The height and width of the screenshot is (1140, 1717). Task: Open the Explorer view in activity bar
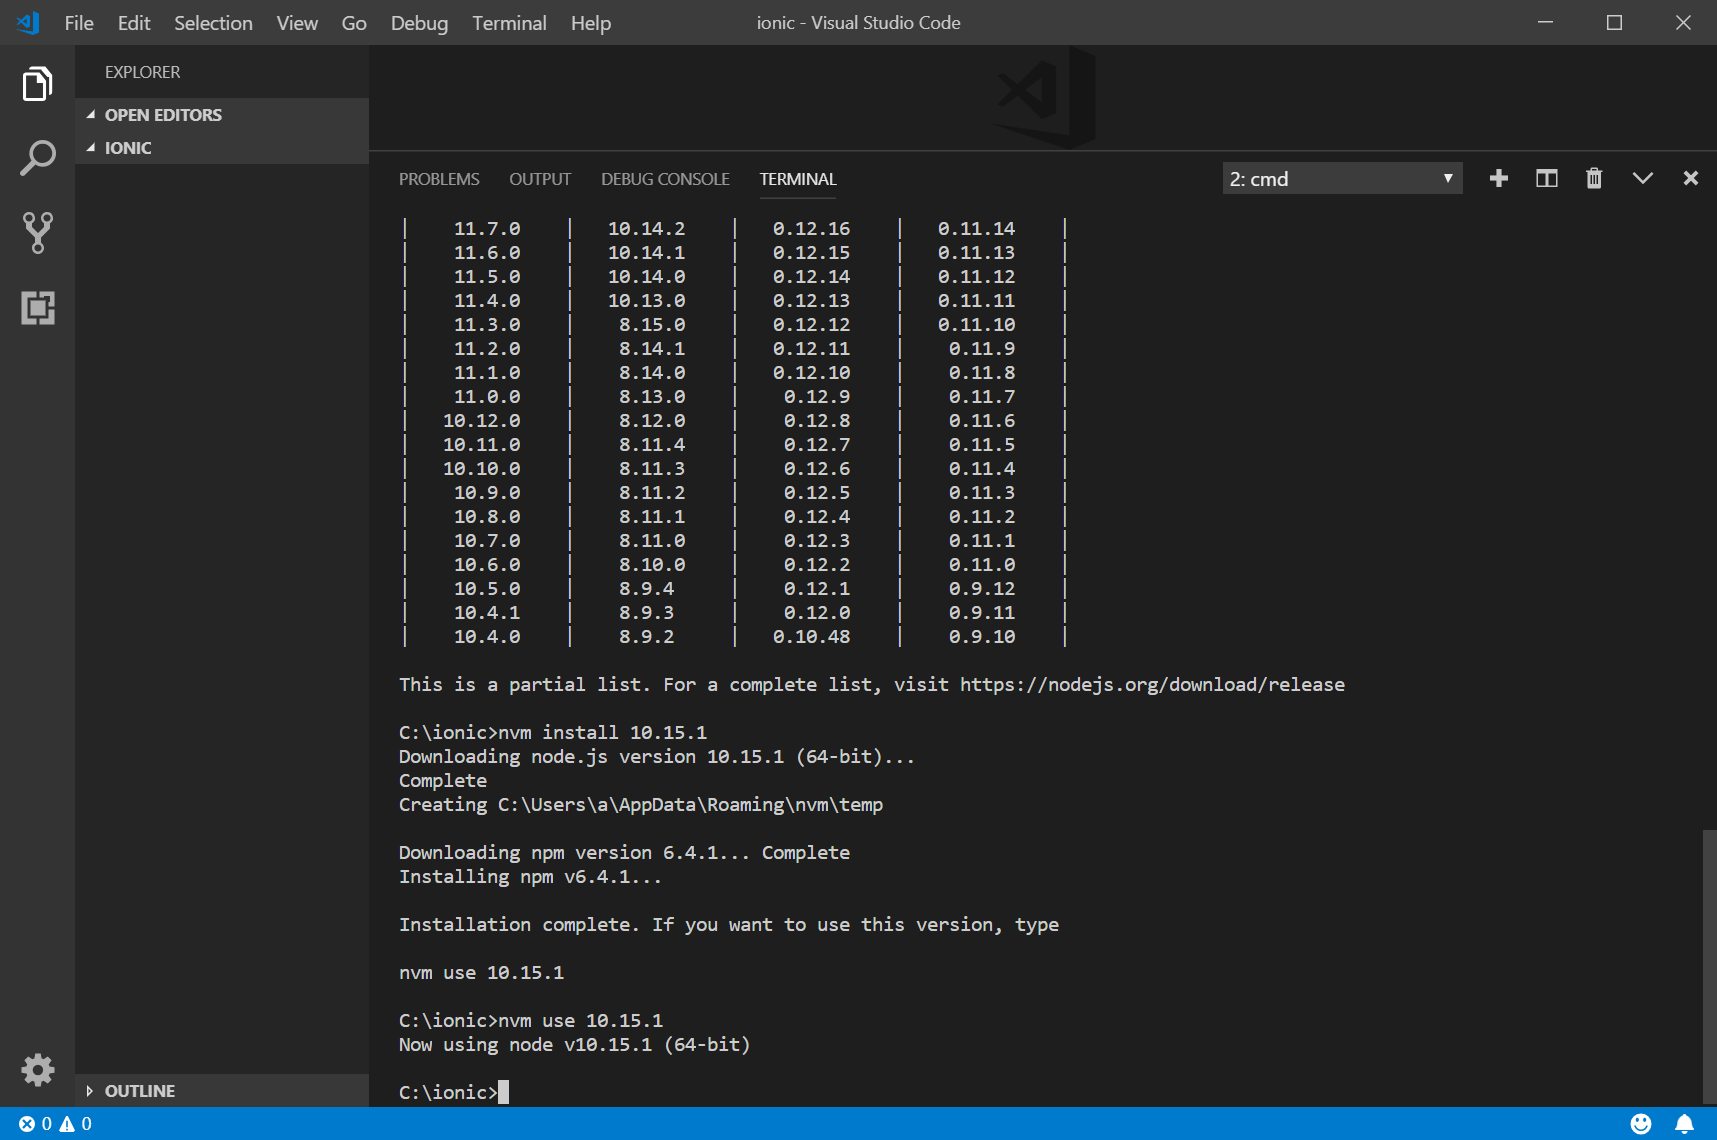click(37, 84)
